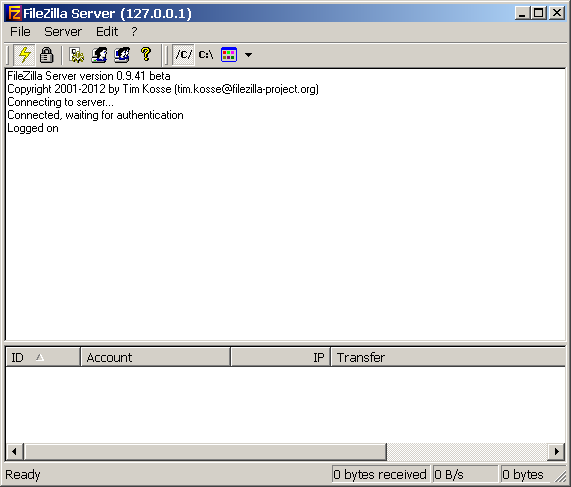Click the yellow question mark help icon

point(146,55)
